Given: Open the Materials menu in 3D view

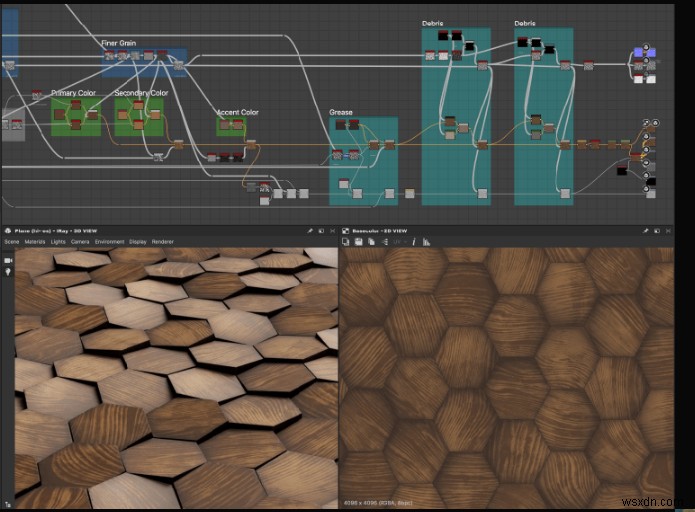Looking at the screenshot, I should [x=36, y=241].
